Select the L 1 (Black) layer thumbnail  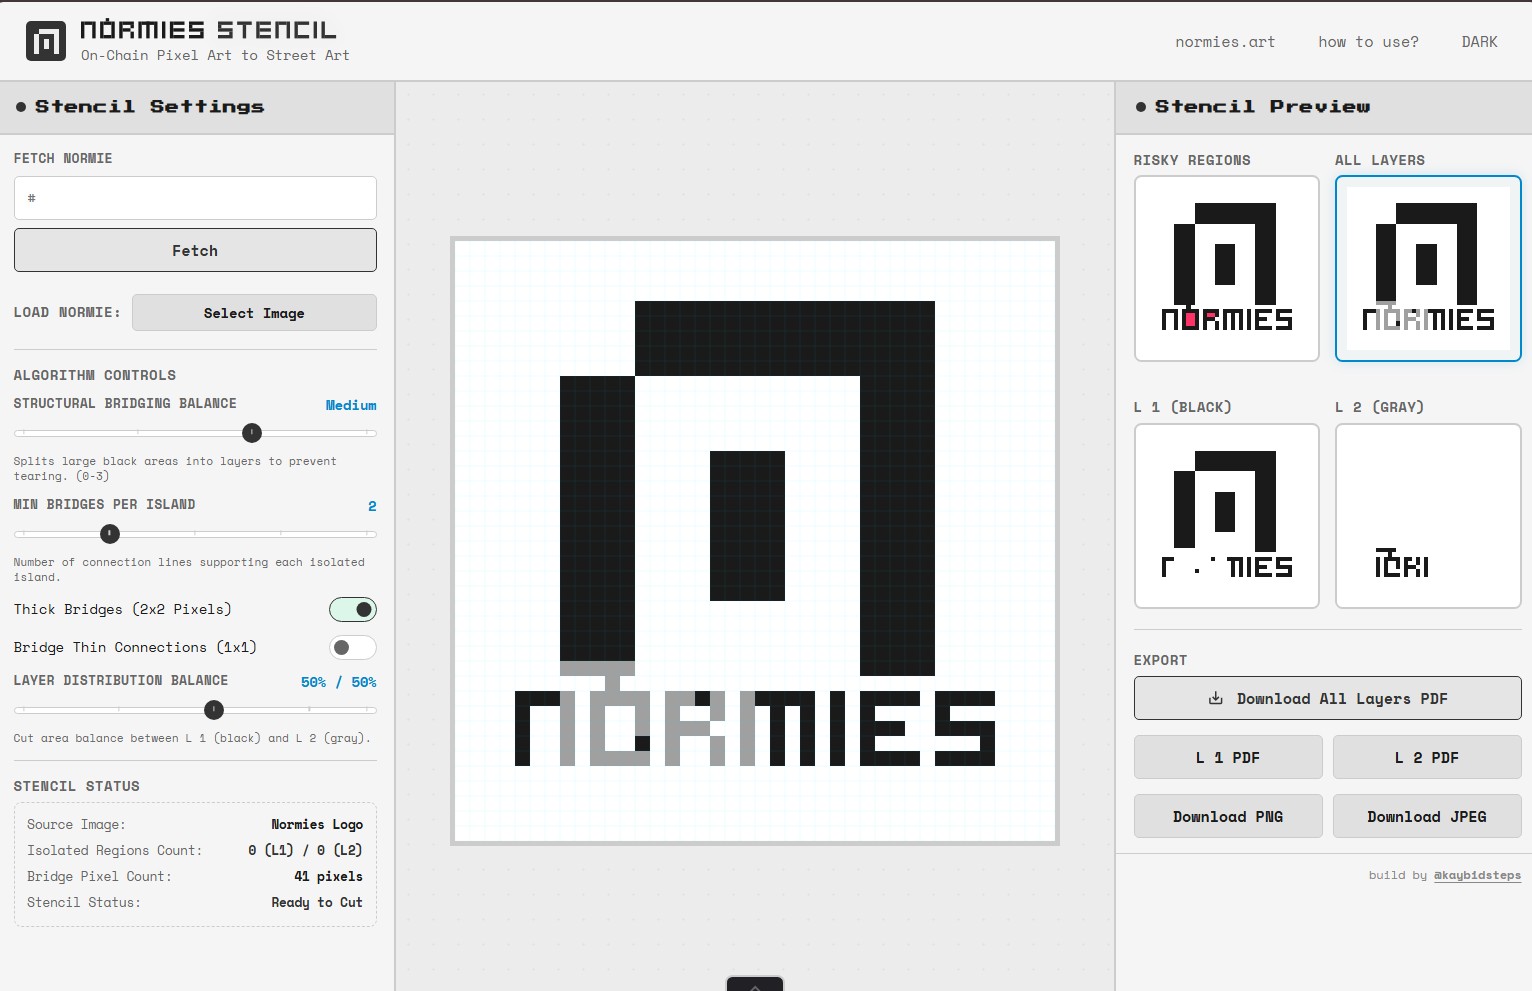[x=1227, y=516]
